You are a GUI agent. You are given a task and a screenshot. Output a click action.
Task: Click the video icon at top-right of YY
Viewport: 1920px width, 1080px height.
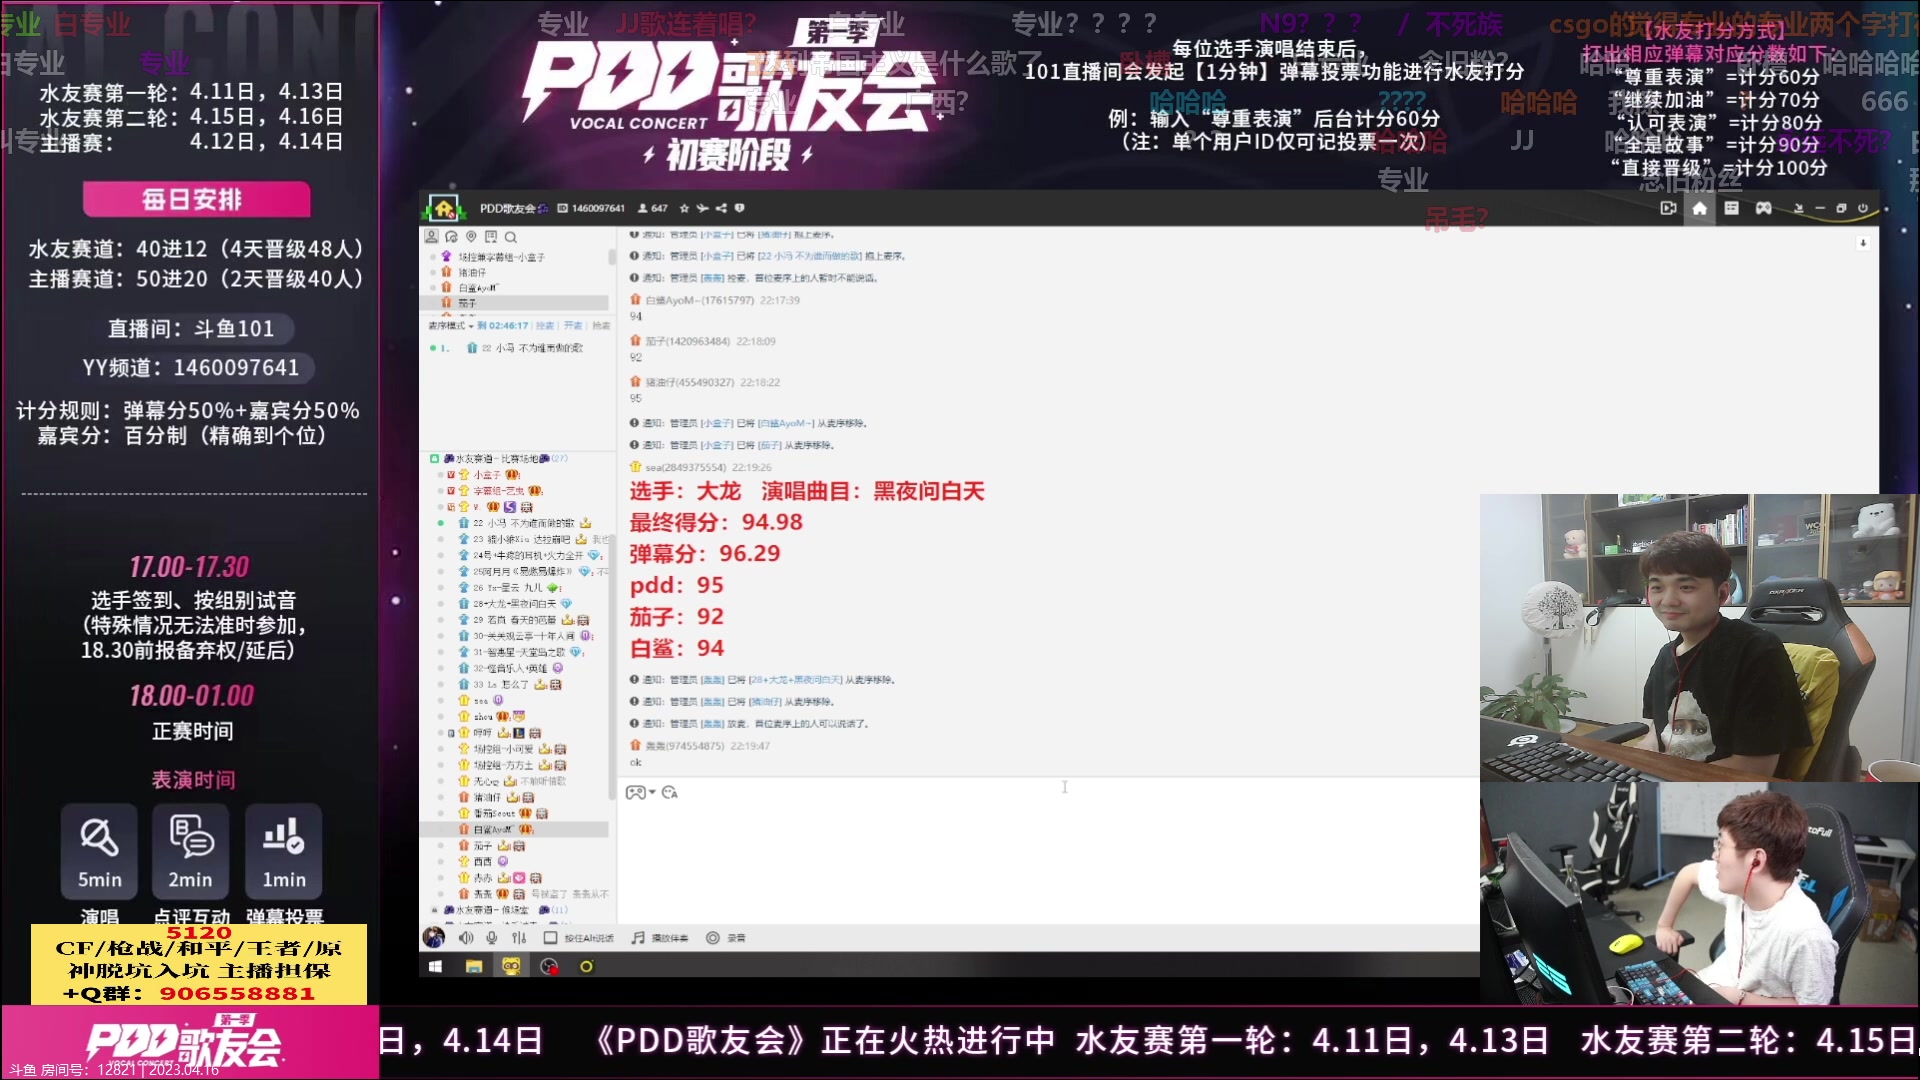[1668, 208]
